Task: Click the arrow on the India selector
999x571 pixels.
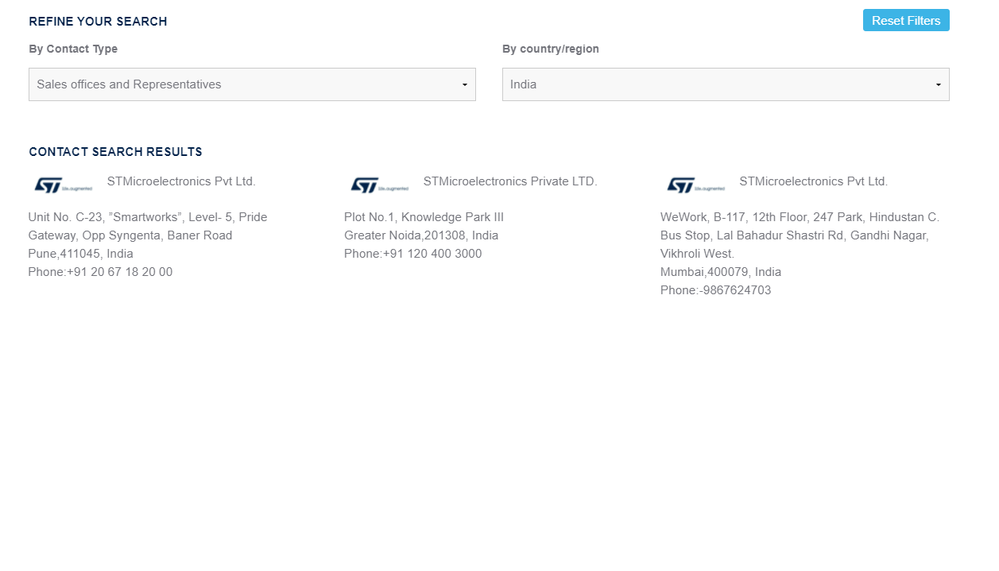Action: (938, 85)
